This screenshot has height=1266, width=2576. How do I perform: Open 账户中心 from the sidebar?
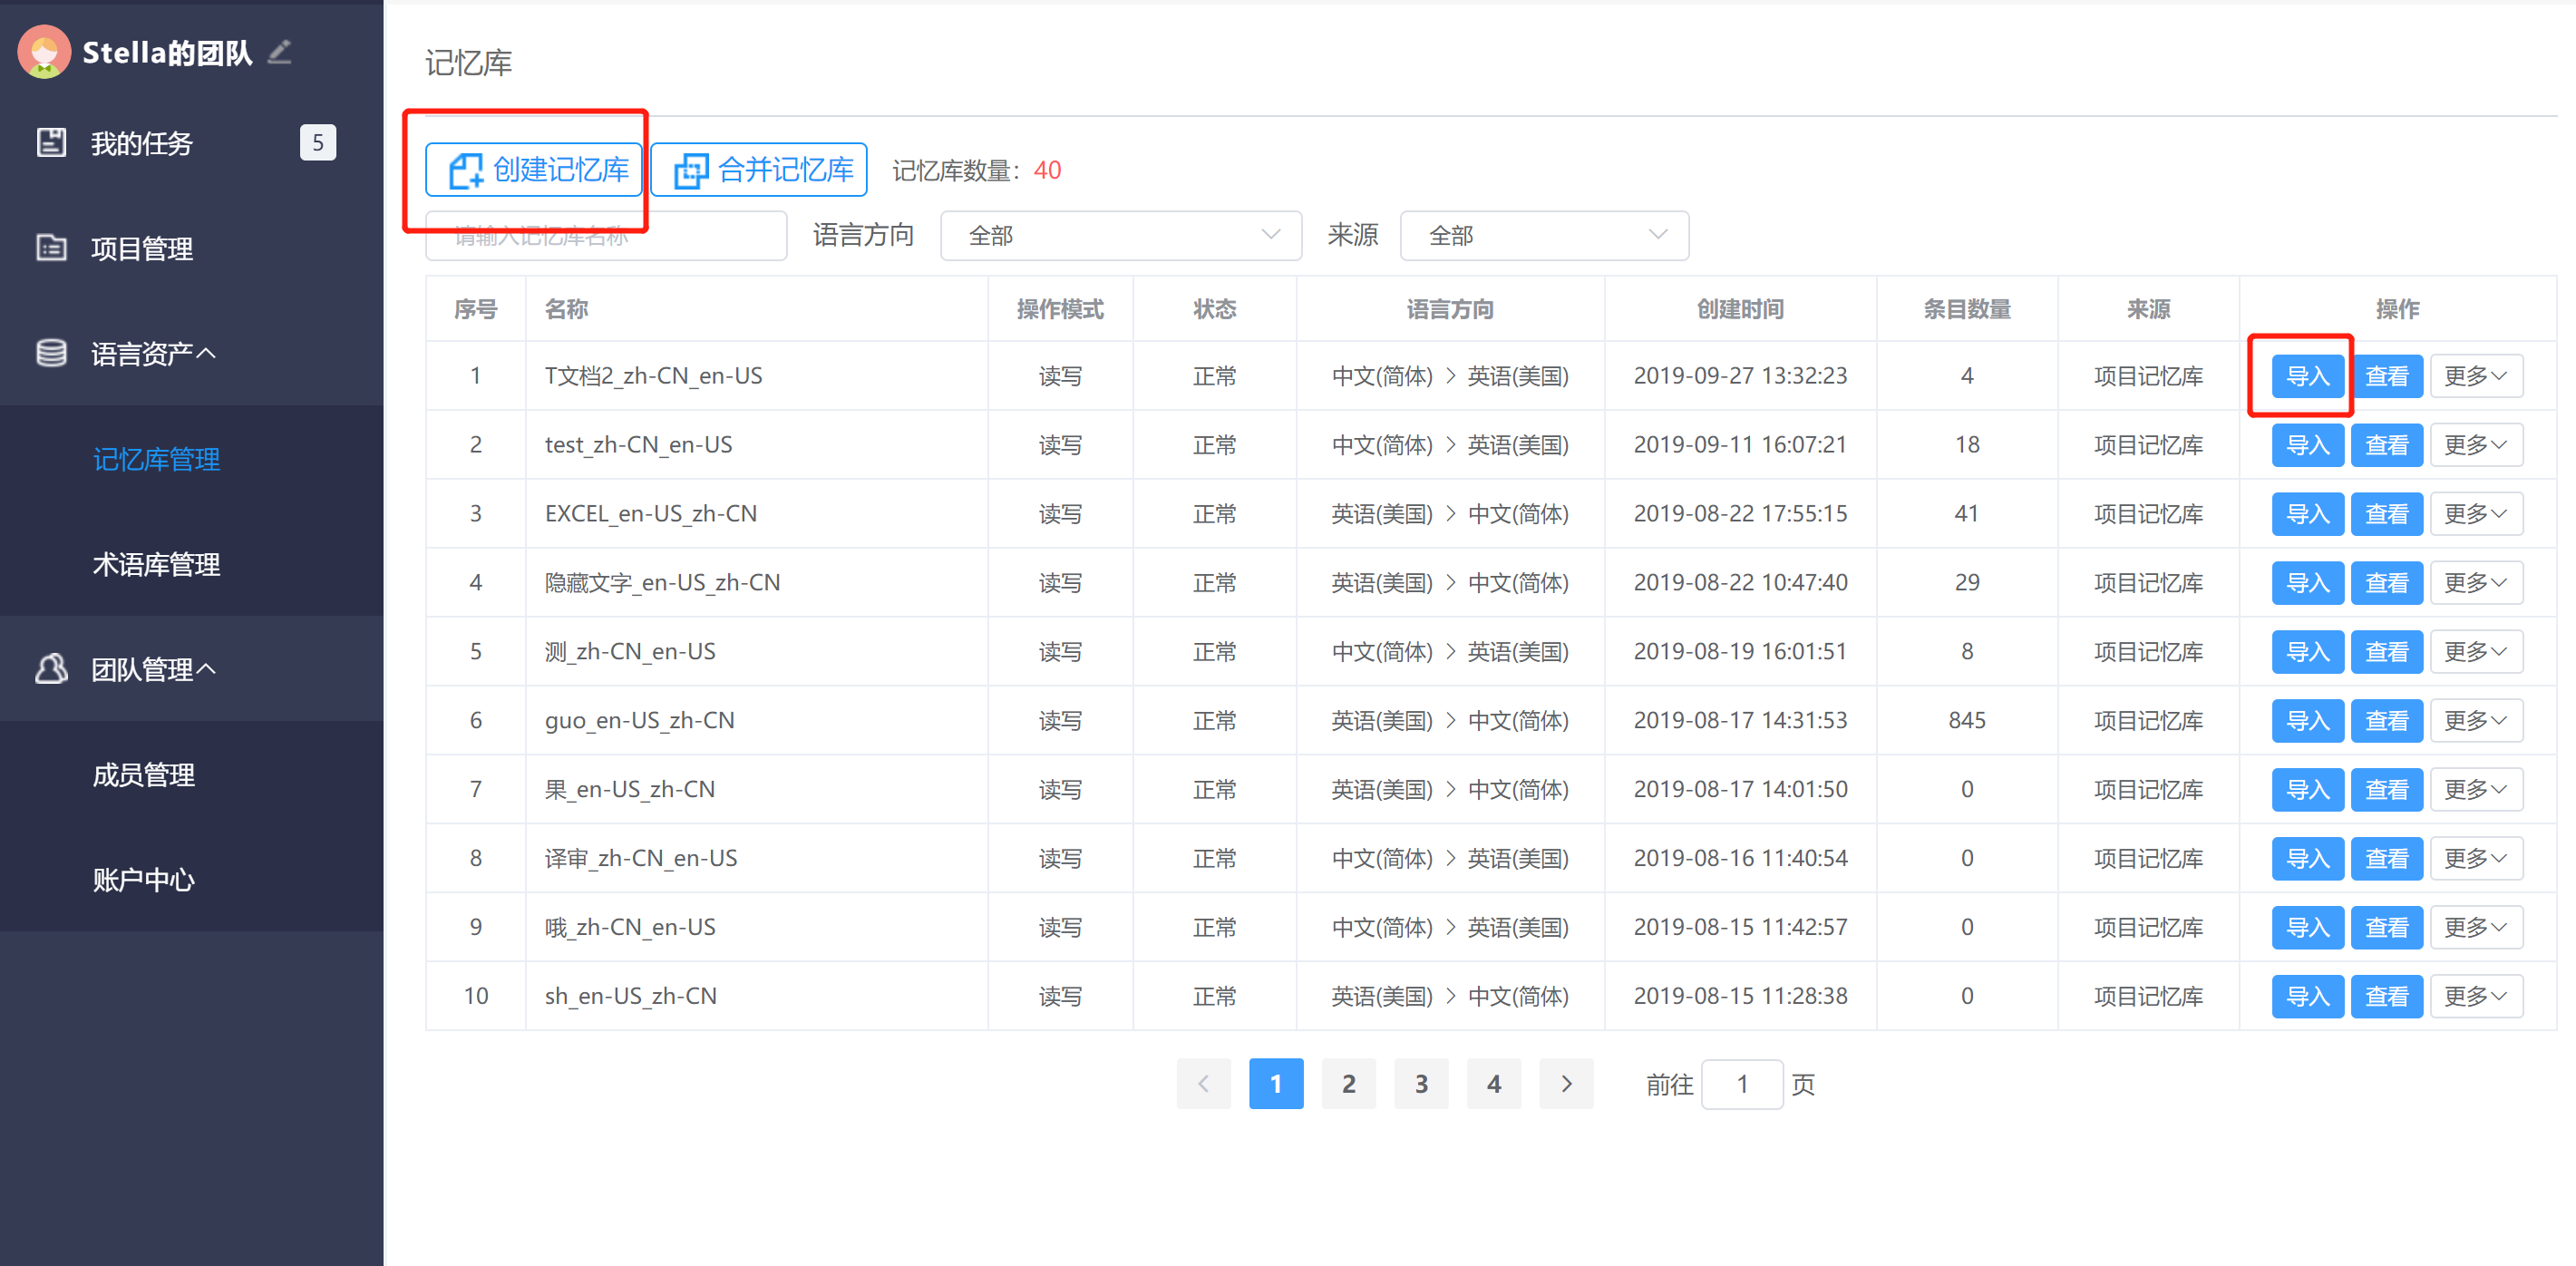143,879
